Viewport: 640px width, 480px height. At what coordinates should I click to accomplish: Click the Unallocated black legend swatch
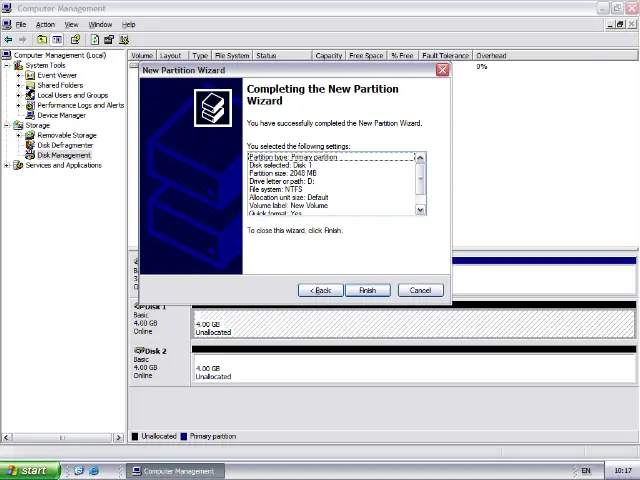point(135,436)
